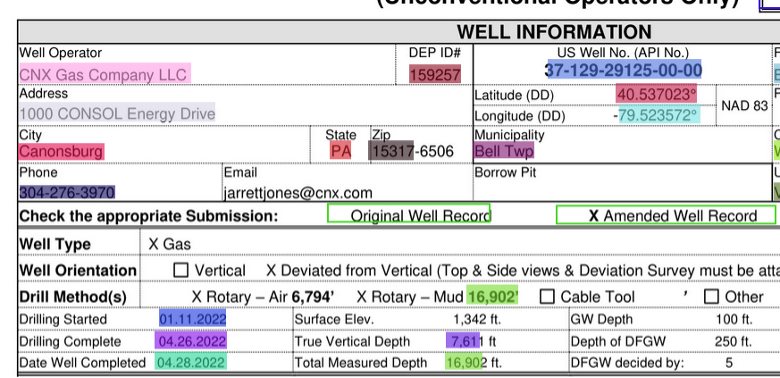Click the Date Well Completed 04.28.2022

[x=191, y=362]
